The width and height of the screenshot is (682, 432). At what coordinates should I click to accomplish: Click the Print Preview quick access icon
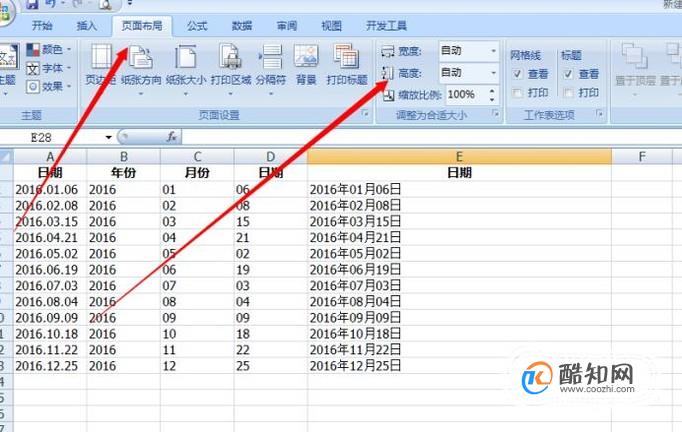(x=105, y=4)
